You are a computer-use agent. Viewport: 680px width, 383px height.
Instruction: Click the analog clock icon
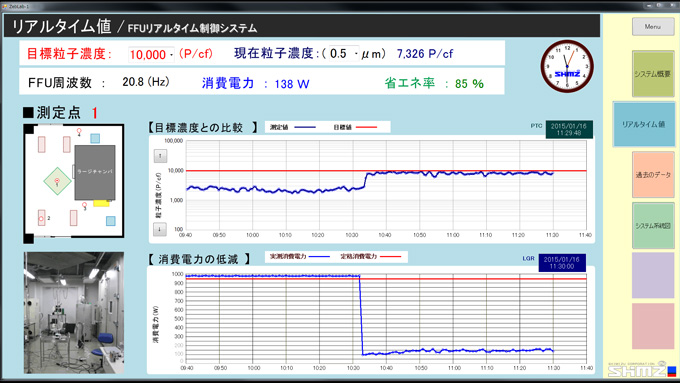point(567,66)
